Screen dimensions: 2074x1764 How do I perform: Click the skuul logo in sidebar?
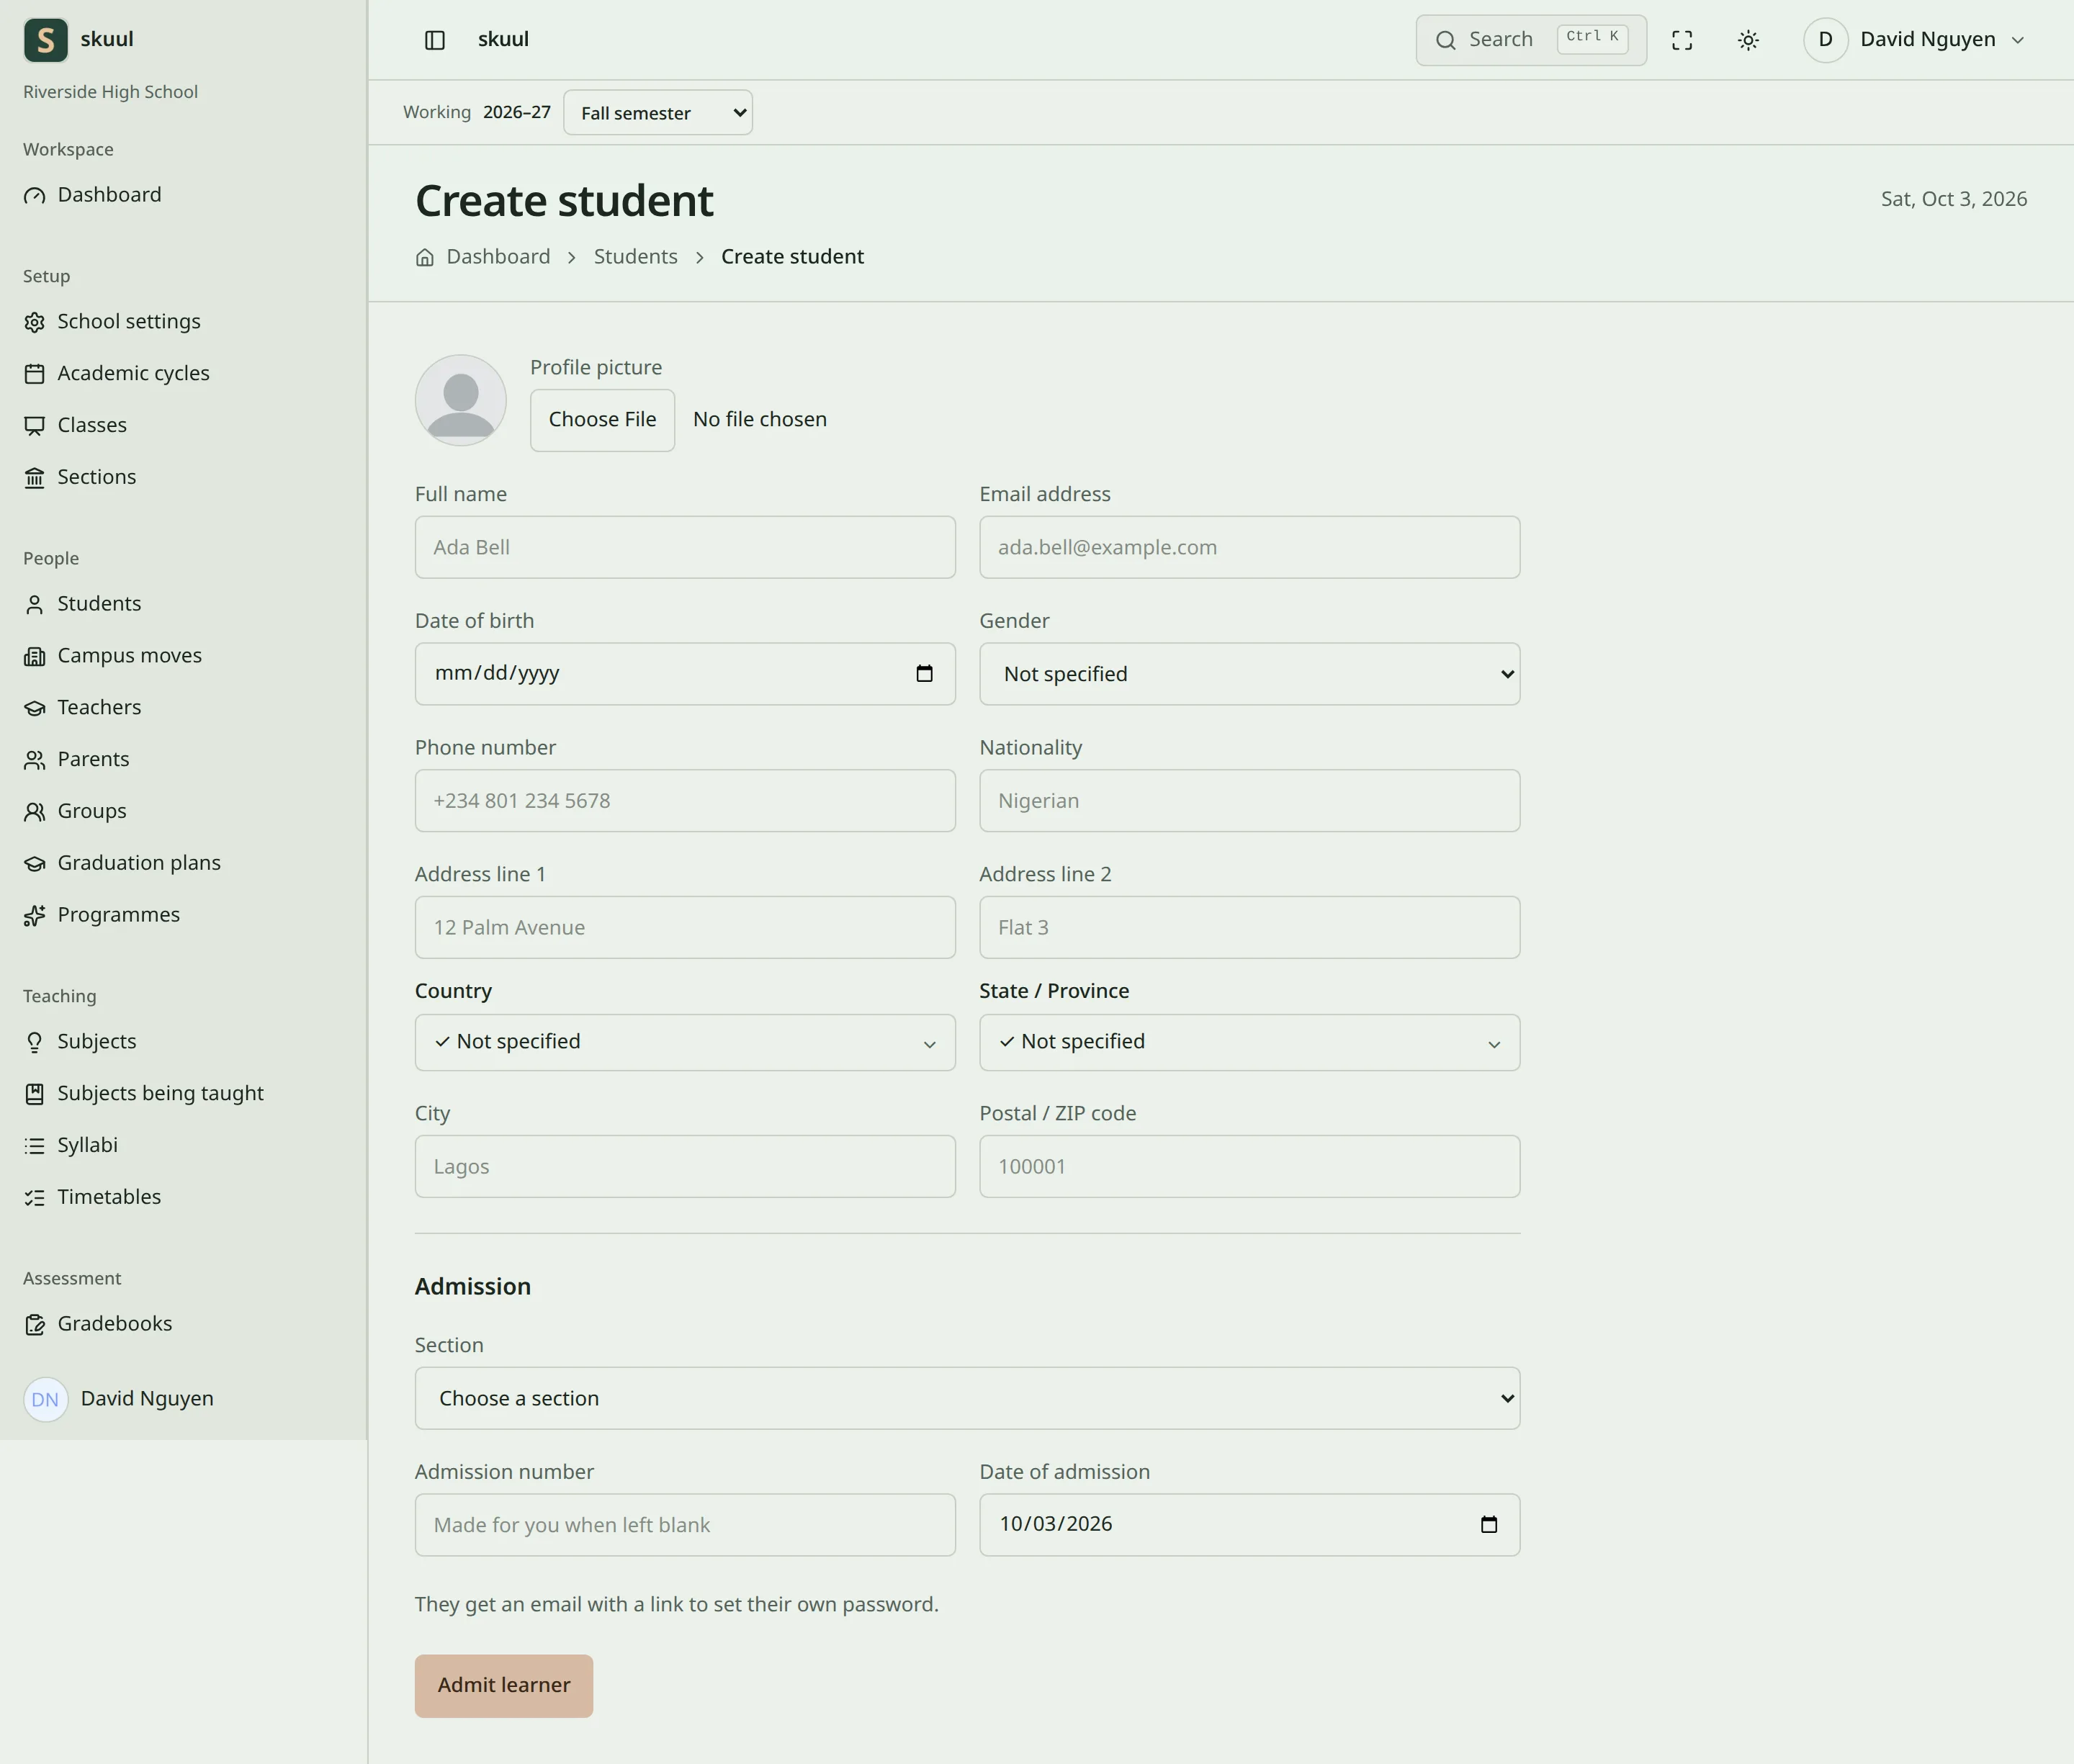[45, 40]
